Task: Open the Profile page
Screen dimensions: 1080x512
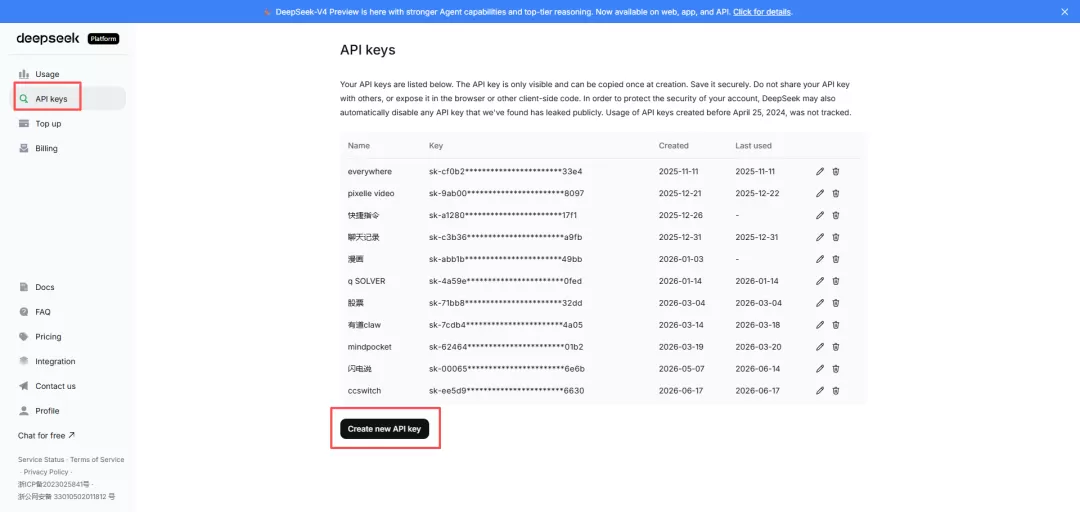Action: (x=68, y=411)
